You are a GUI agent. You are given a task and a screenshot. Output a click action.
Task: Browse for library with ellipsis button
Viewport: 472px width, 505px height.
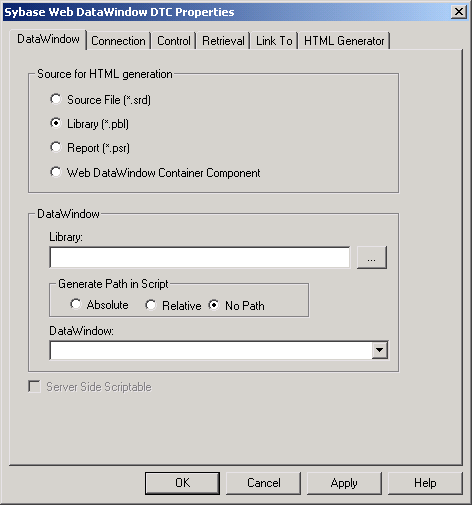pos(372,257)
